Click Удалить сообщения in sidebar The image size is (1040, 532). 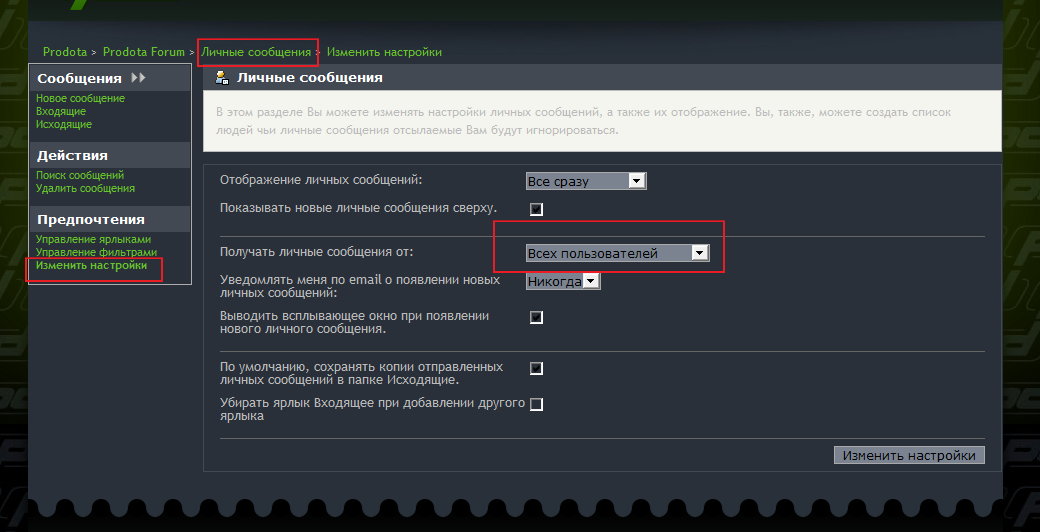click(x=86, y=188)
